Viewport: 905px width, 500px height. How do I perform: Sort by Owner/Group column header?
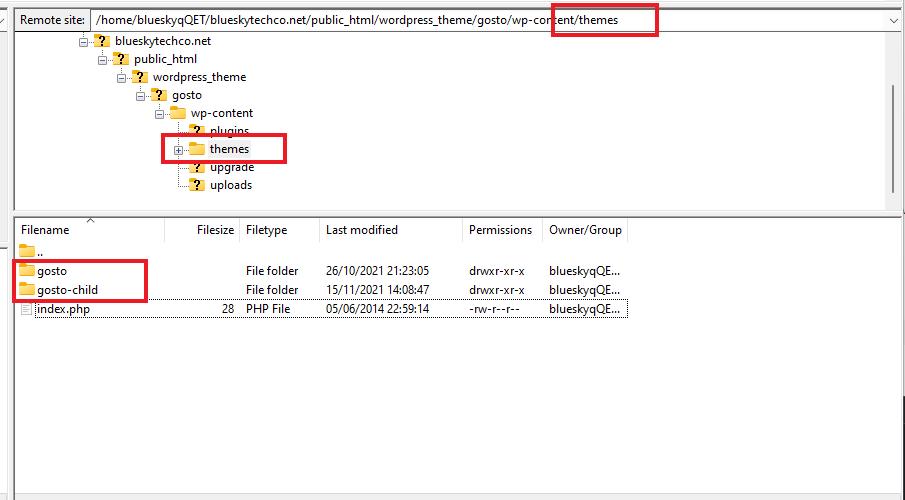click(585, 230)
